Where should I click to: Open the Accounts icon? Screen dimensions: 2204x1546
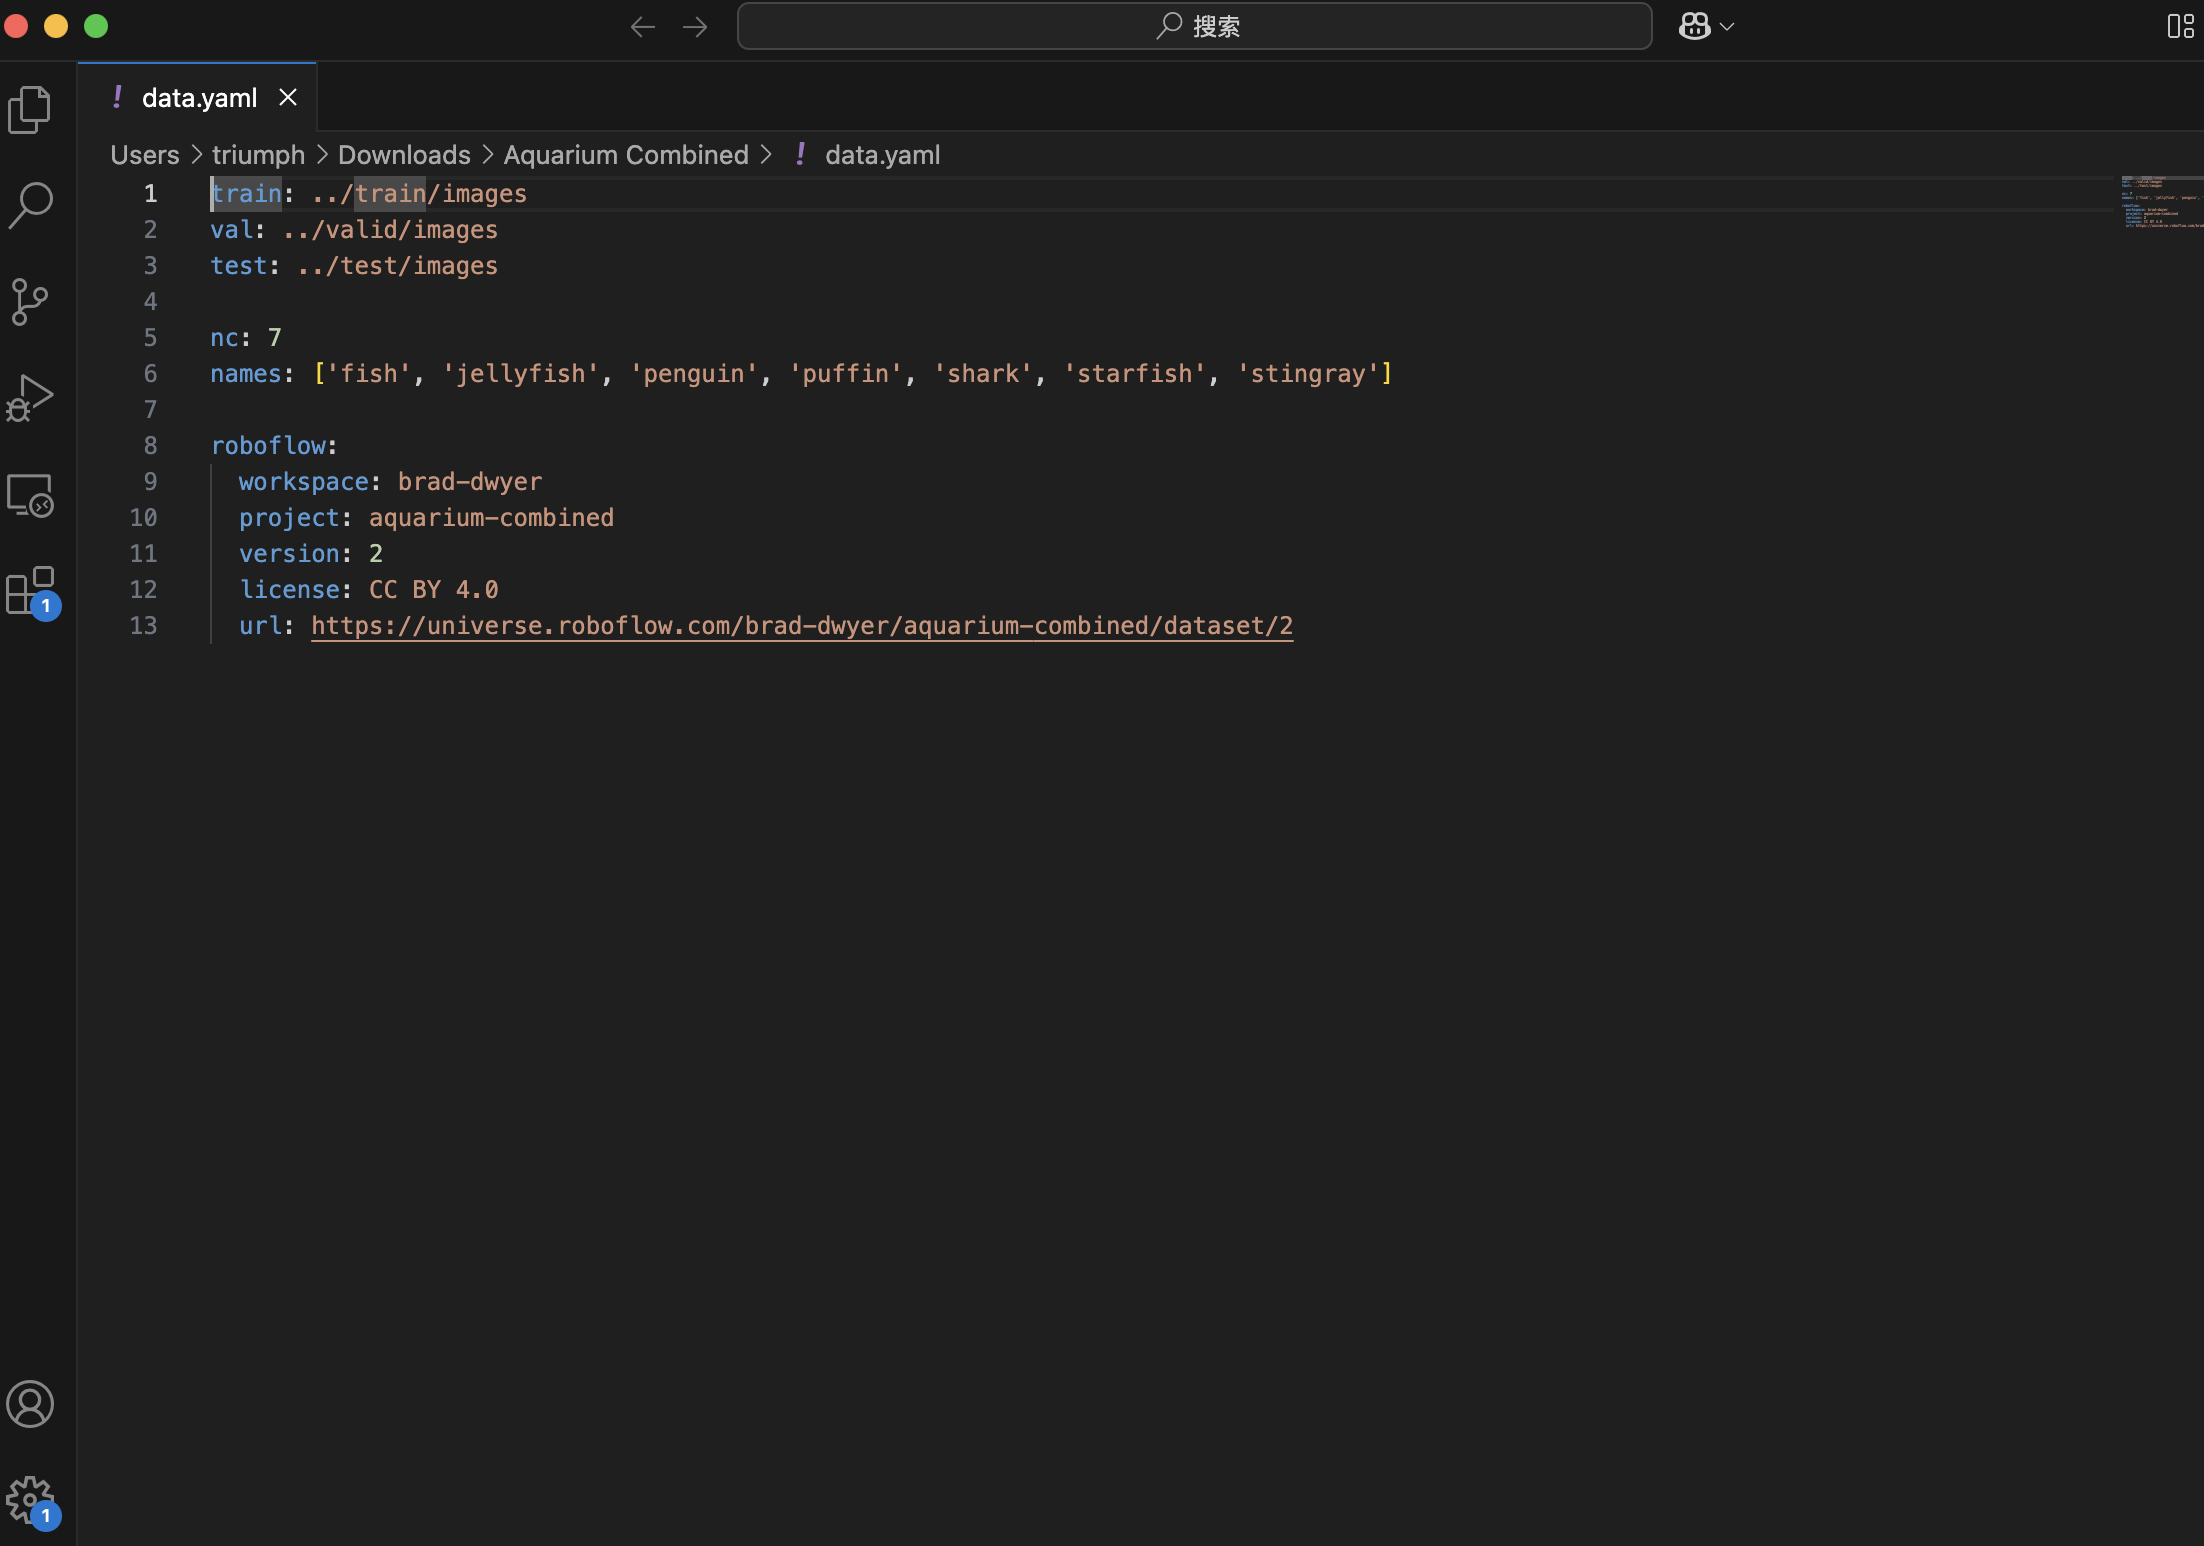30,1404
